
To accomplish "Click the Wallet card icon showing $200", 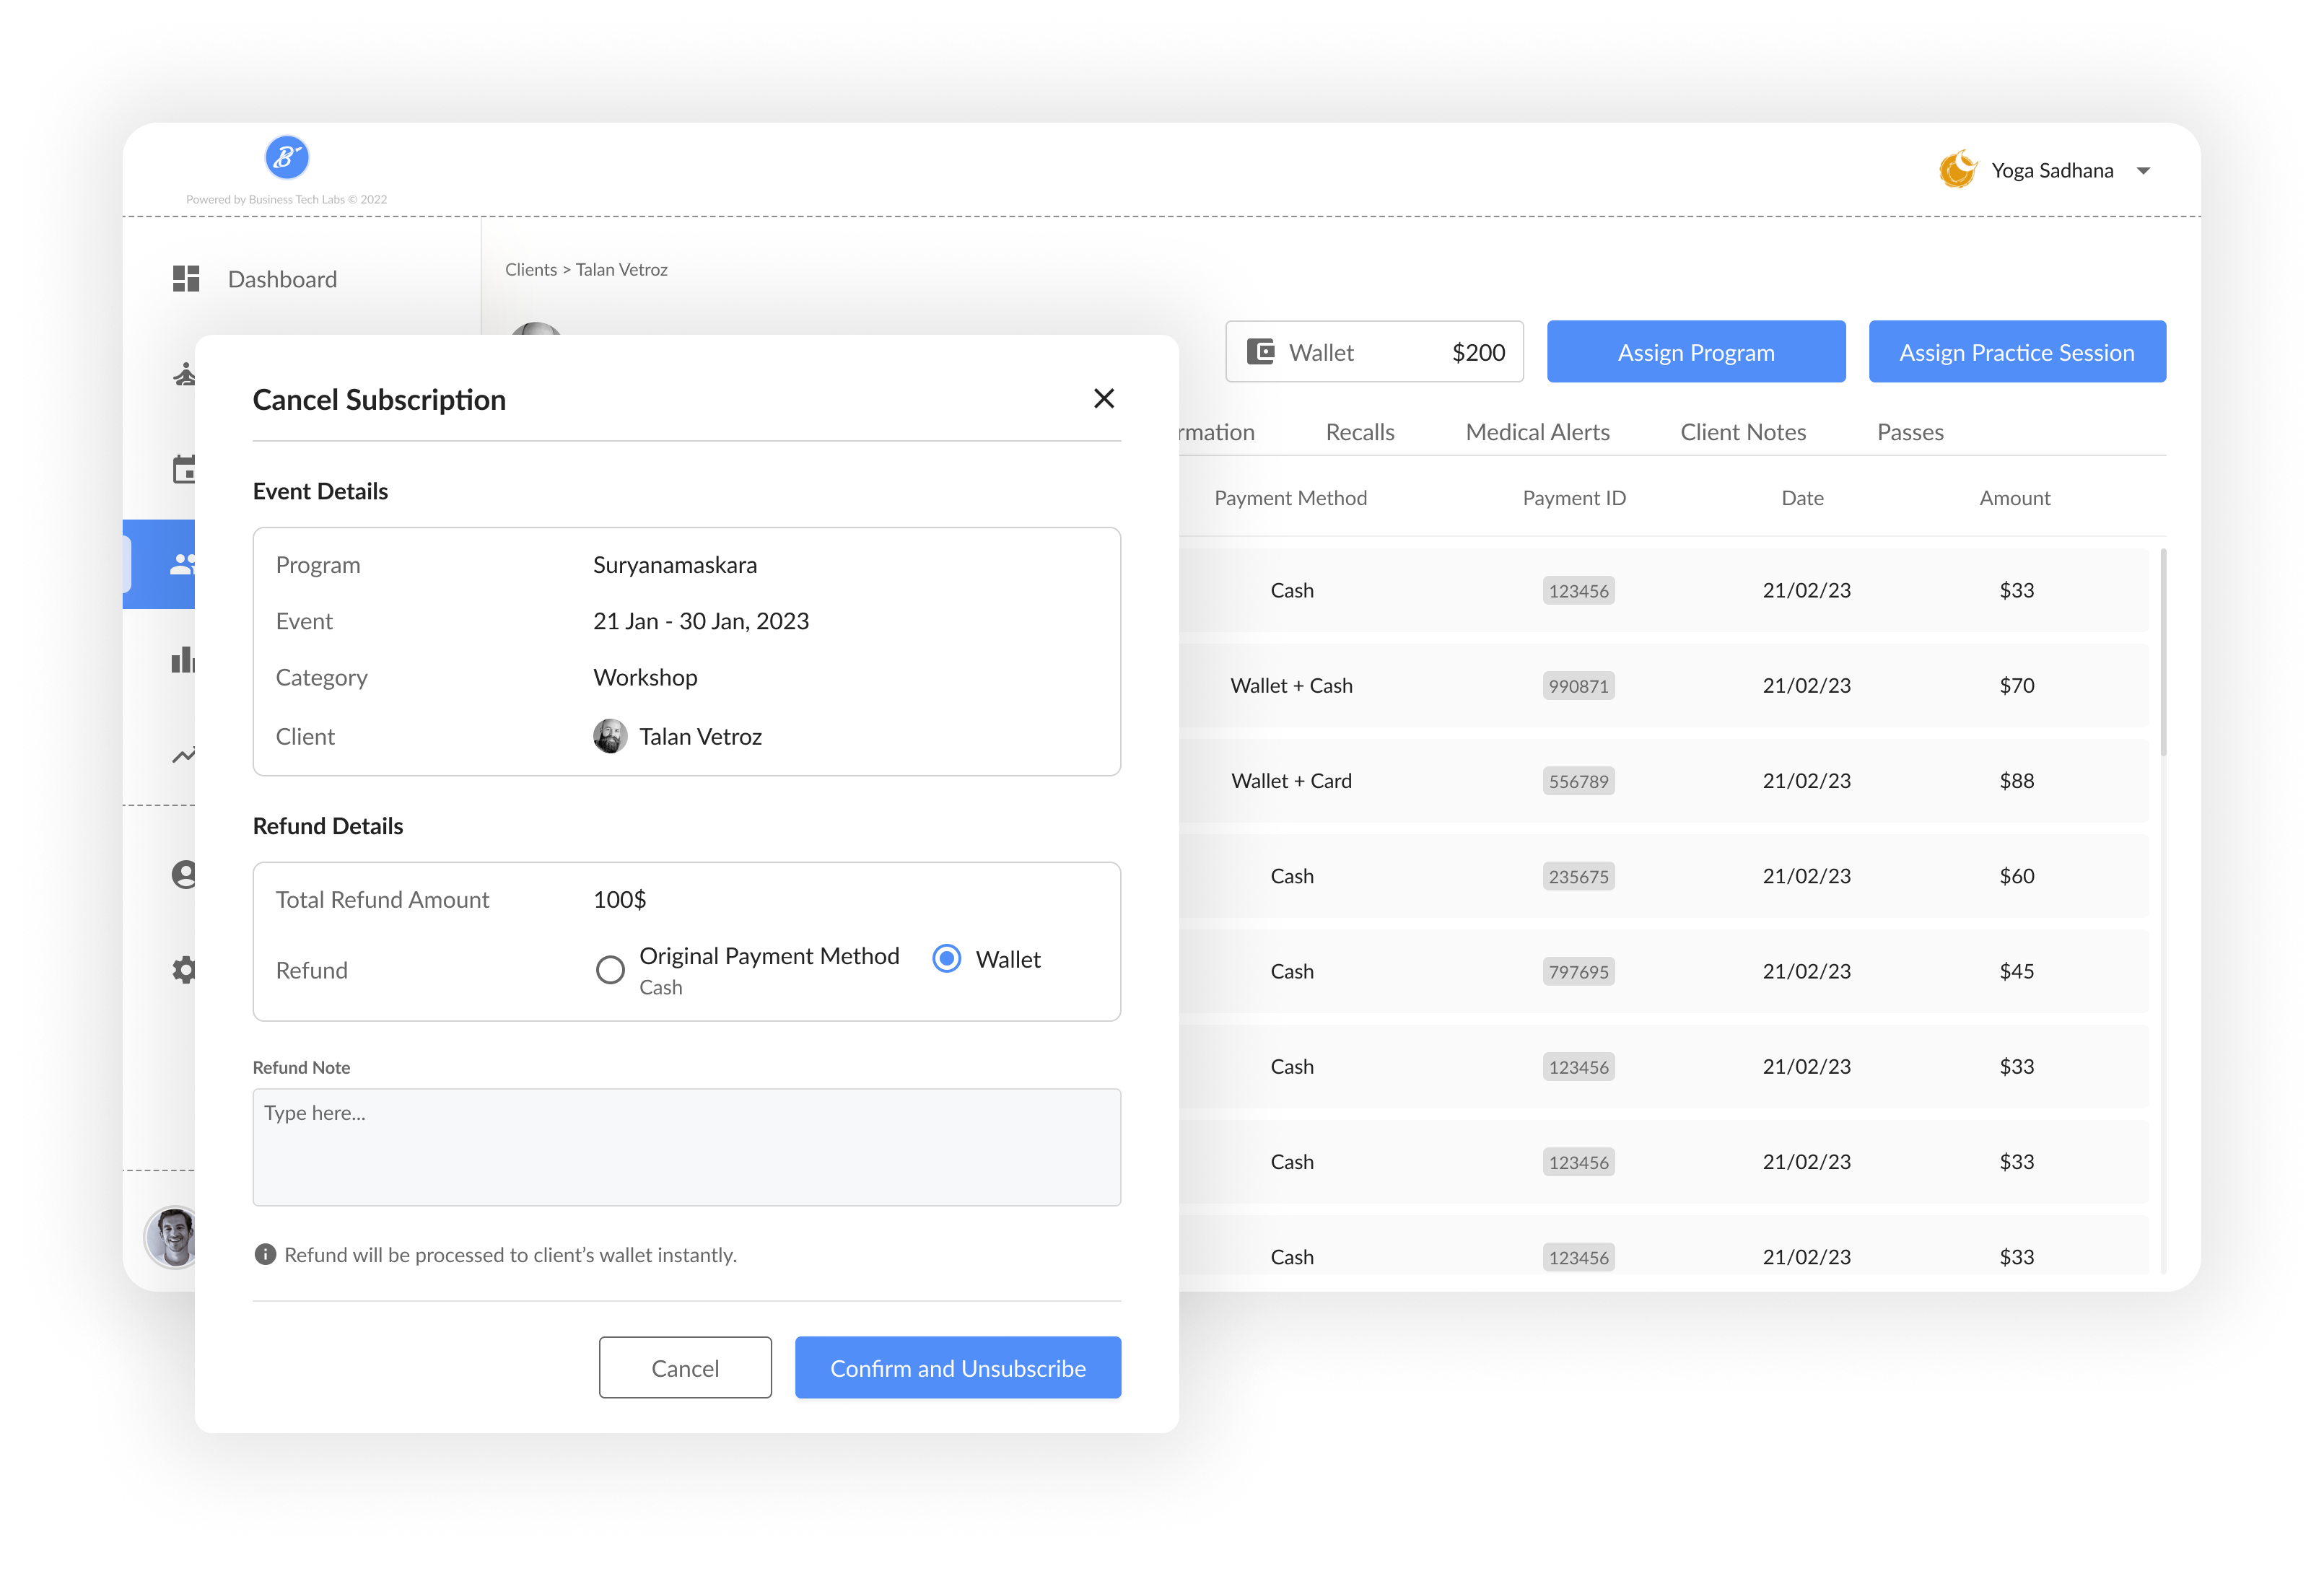I will [x=1263, y=351].
